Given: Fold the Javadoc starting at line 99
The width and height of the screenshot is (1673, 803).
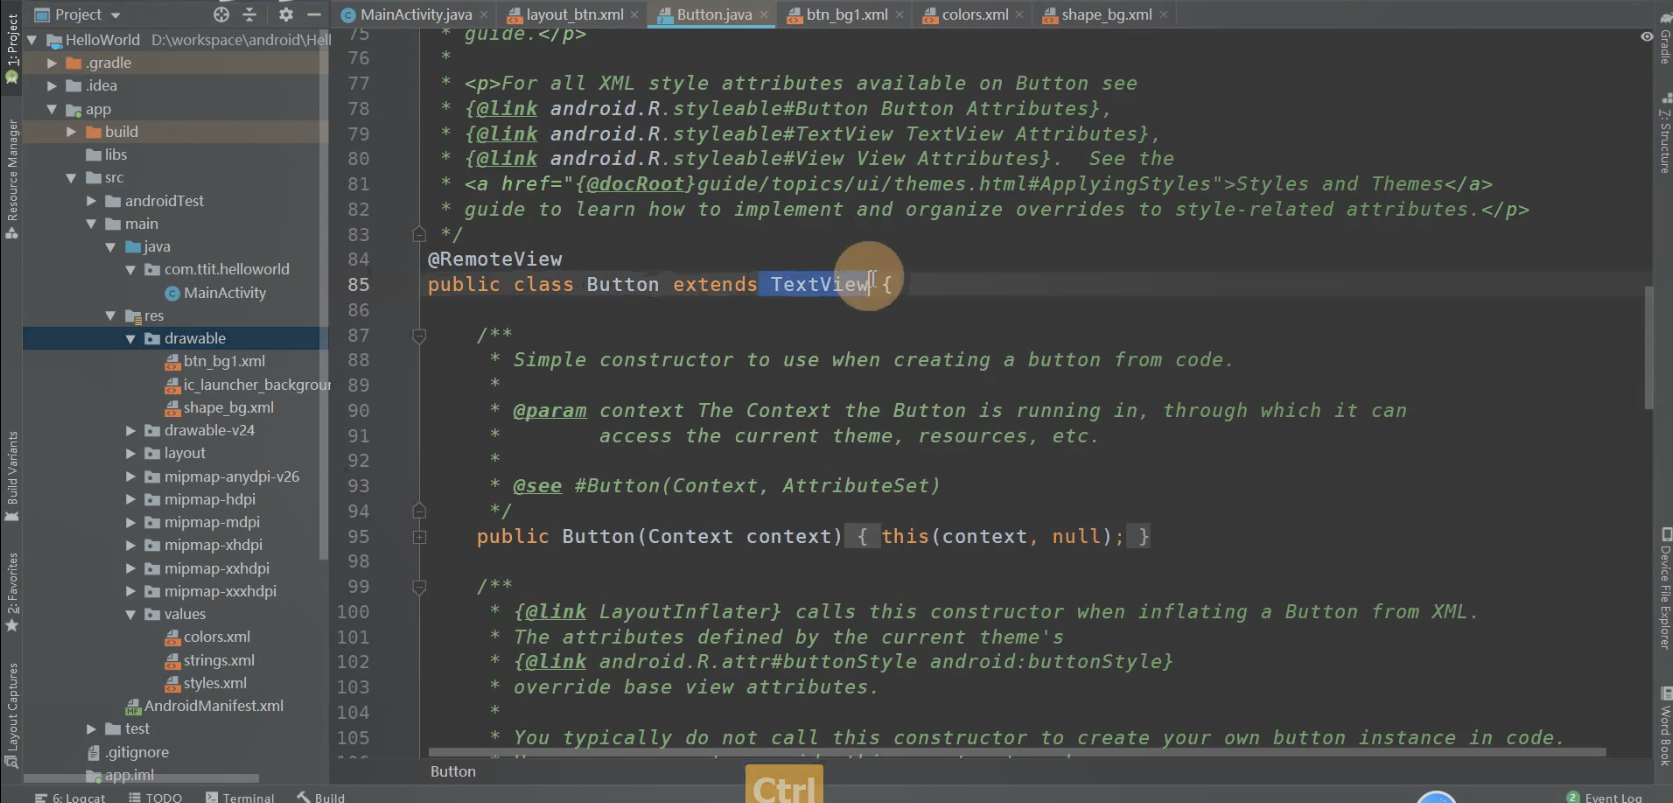Looking at the screenshot, I should coord(419,587).
